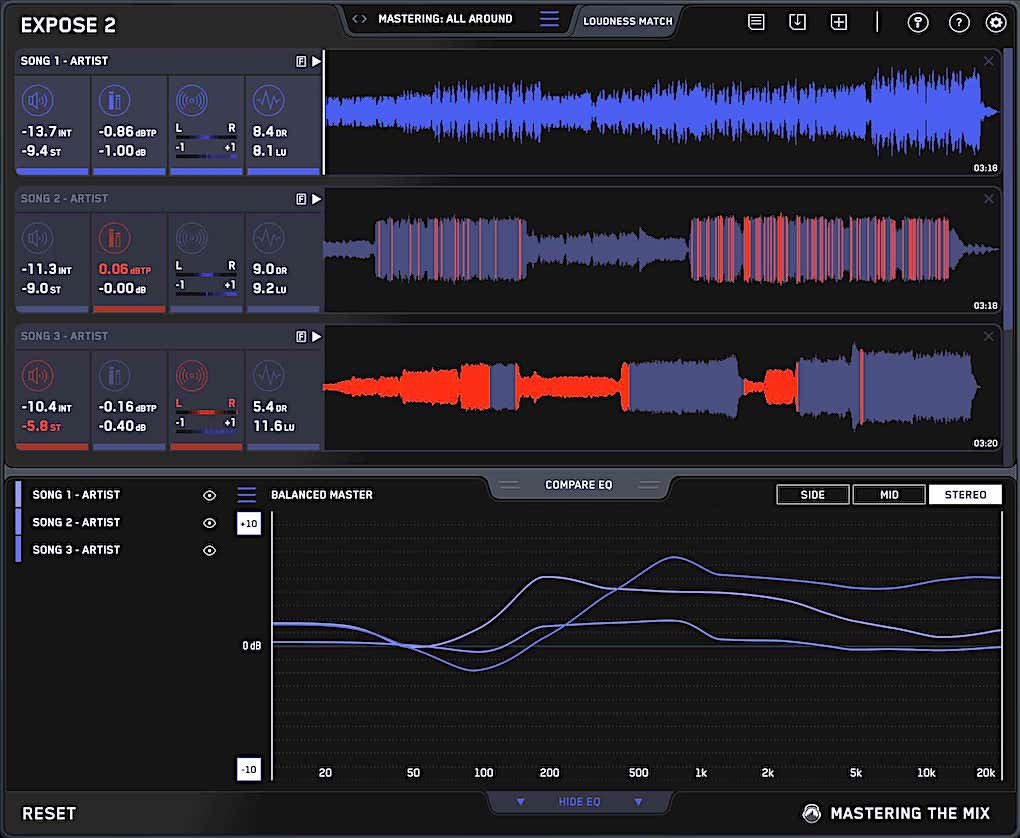Open the notes list icon in top bar

tap(756, 22)
